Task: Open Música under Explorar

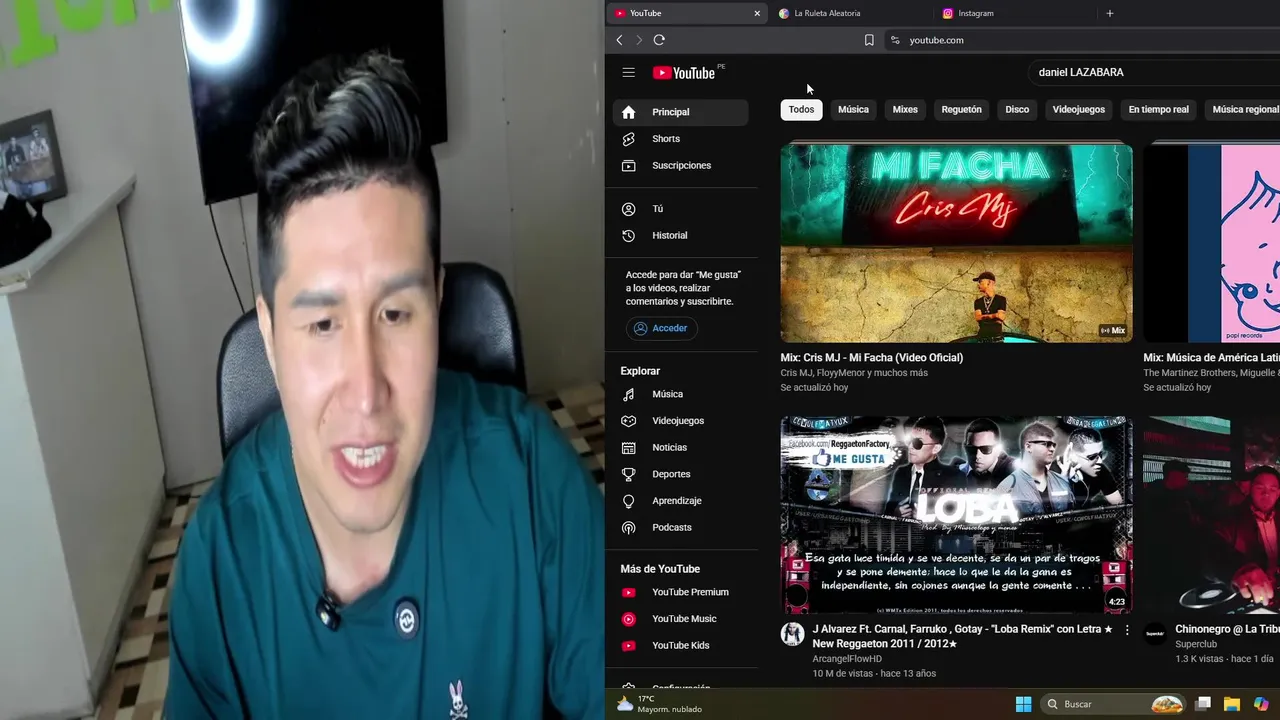Action: (x=680, y=394)
